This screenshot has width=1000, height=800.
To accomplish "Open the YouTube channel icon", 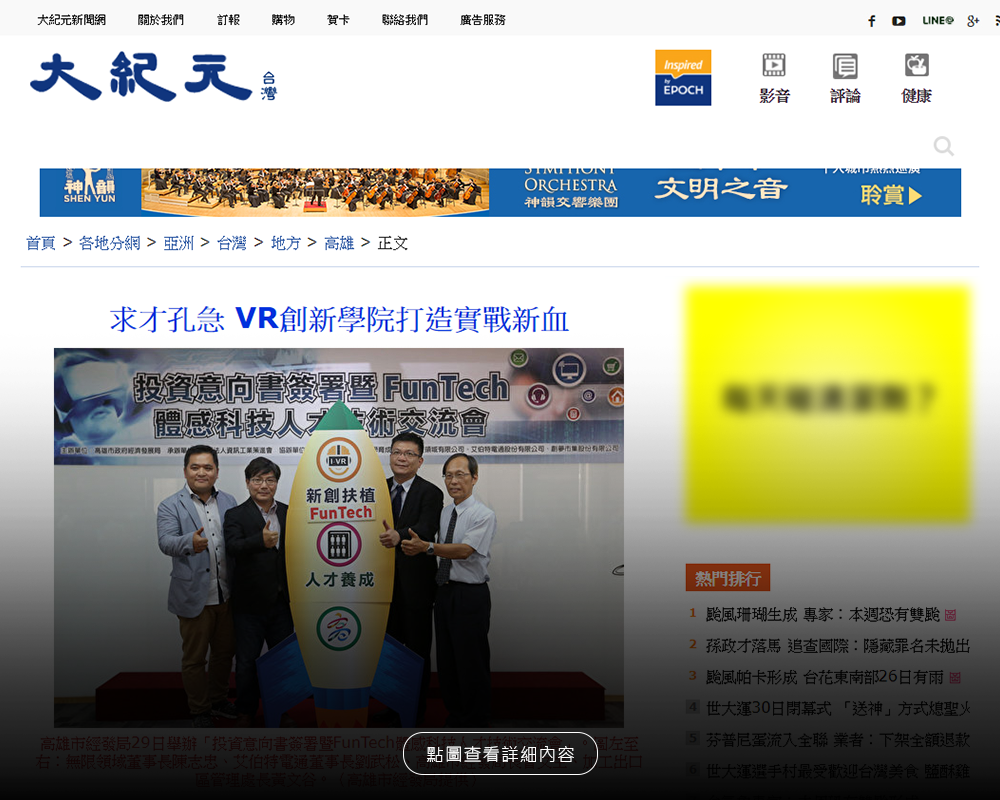I will click(x=899, y=21).
